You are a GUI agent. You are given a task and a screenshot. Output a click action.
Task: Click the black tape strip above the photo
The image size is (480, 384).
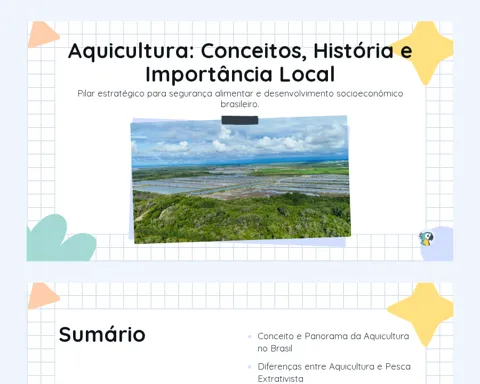[240, 120]
